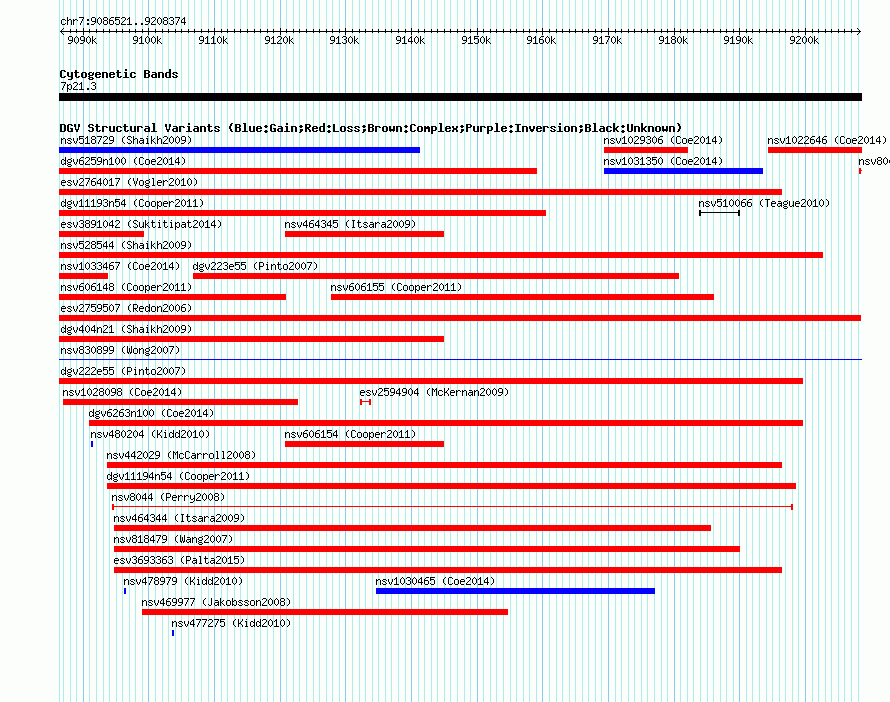The height and width of the screenshot is (702, 890).
Task: Select nsv1022646 (Coe2014) label
Action: [827, 140]
